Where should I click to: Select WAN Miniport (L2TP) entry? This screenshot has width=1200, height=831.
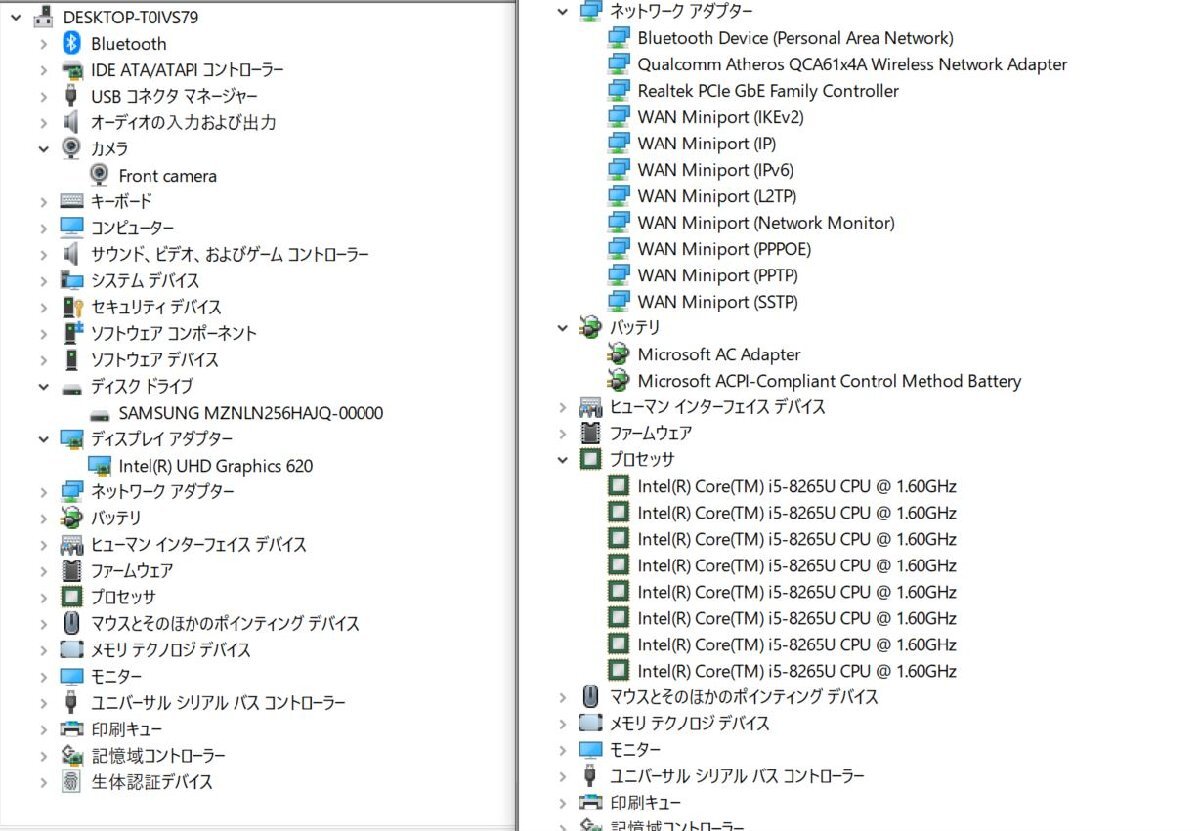716,196
